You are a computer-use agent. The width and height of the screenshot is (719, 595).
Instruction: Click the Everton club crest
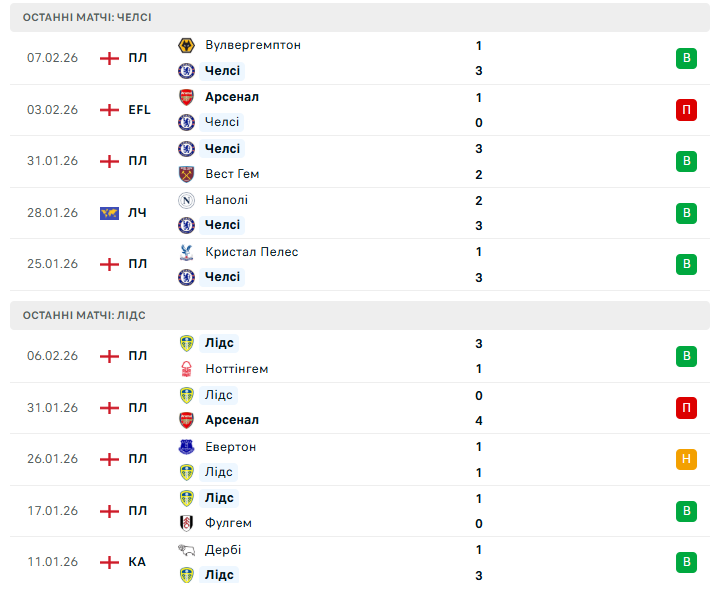(186, 447)
